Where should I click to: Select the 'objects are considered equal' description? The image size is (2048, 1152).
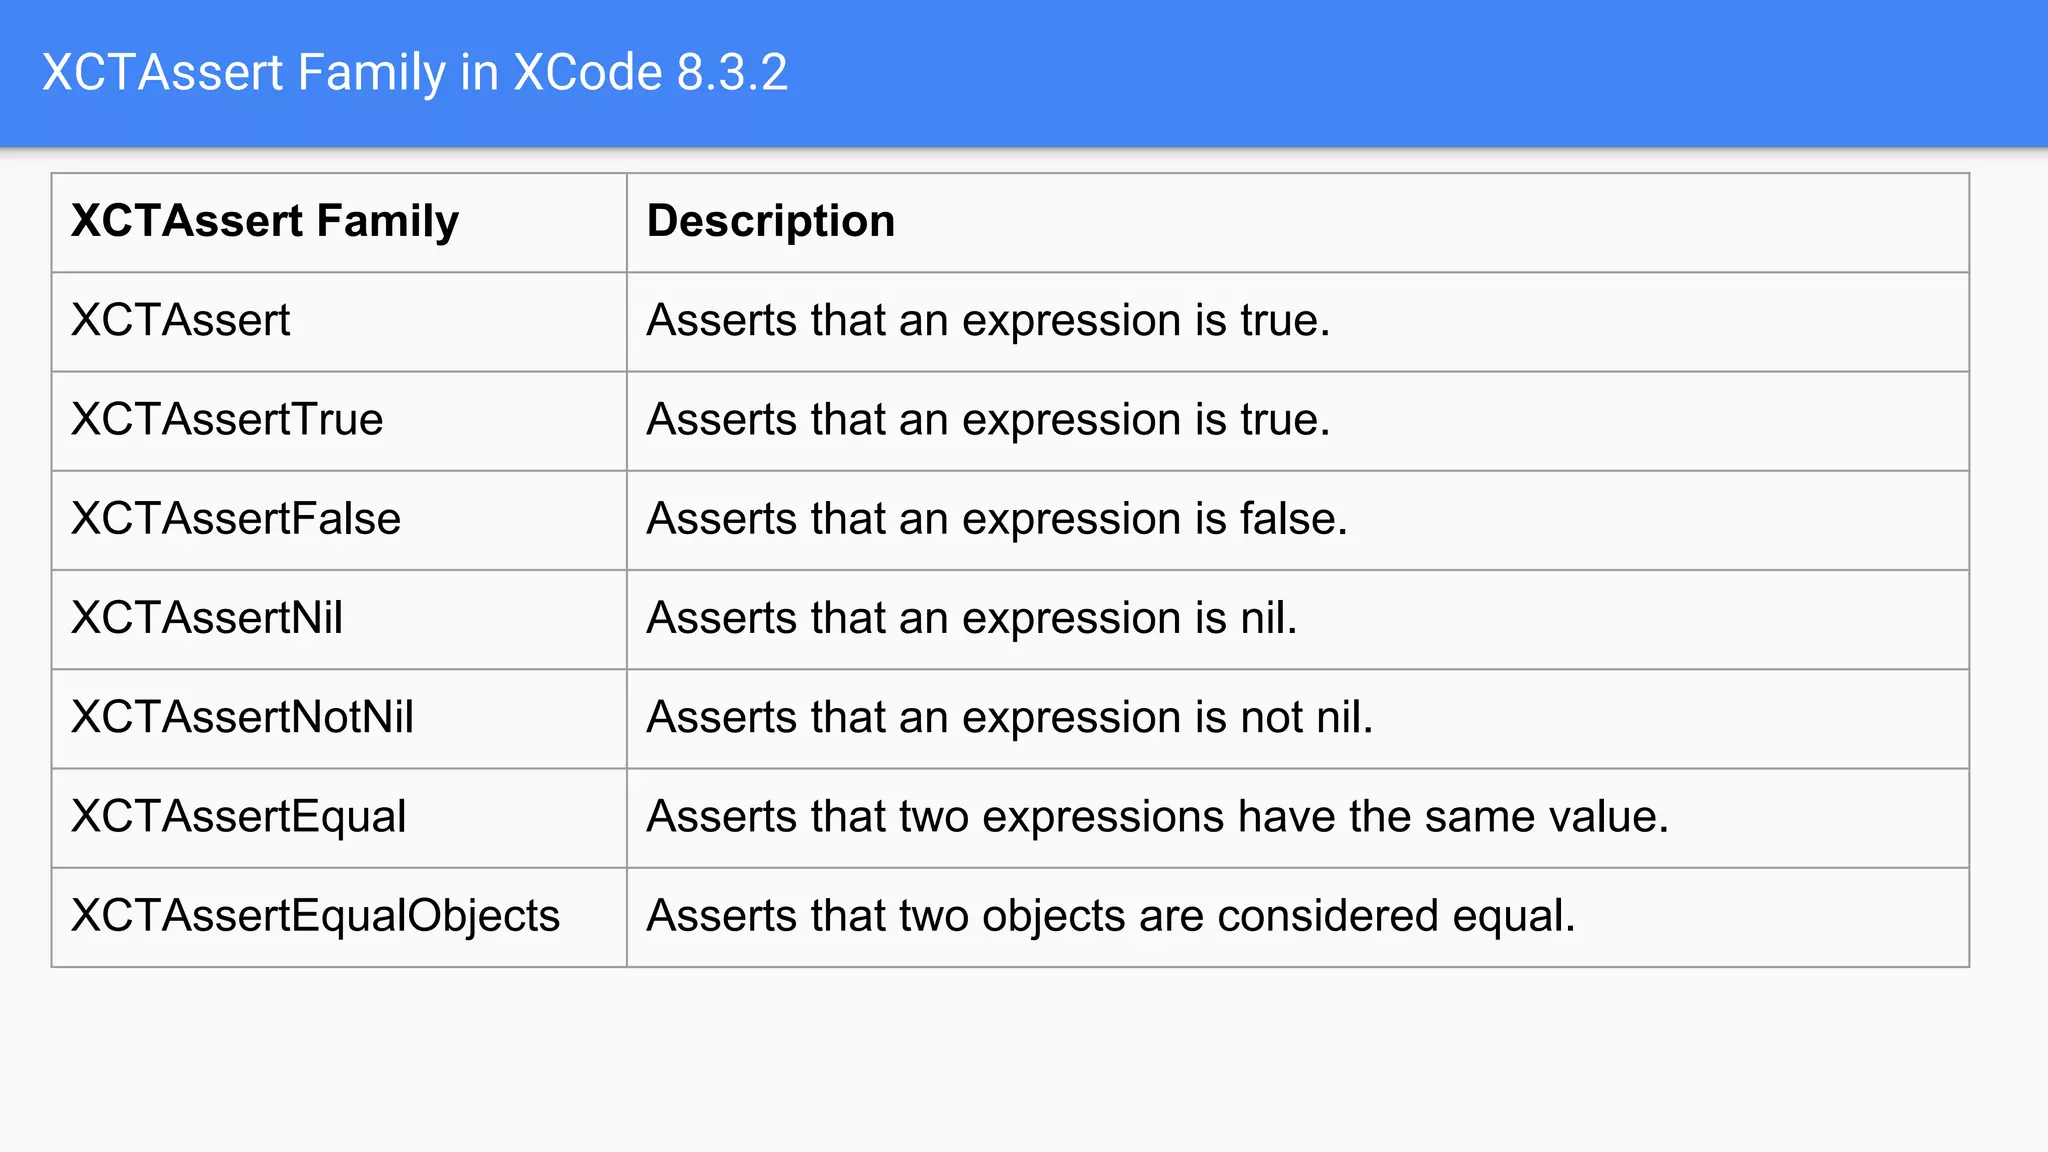[1111, 916]
